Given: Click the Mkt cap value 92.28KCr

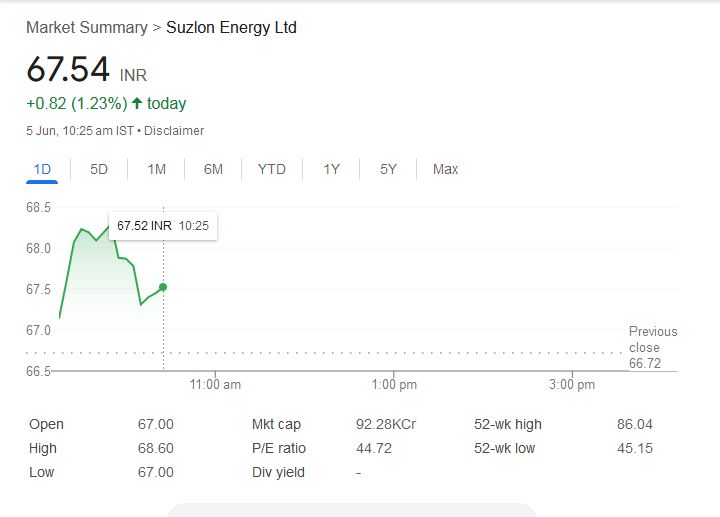Looking at the screenshot, I should tap(385, 424).
